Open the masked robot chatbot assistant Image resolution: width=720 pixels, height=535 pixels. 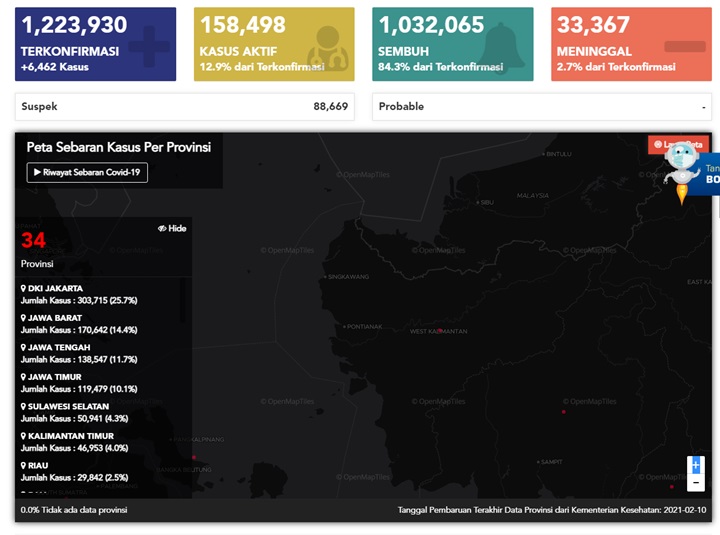tap(681, 173)
